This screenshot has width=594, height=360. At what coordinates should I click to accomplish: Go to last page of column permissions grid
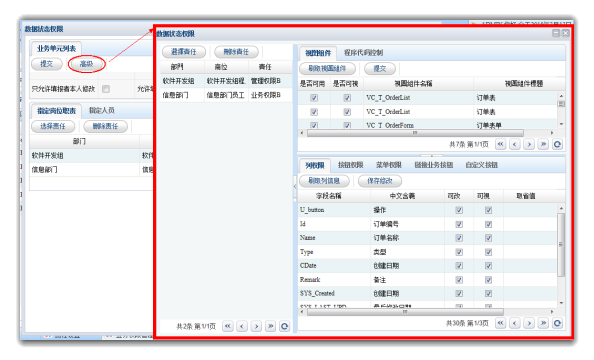543,323
